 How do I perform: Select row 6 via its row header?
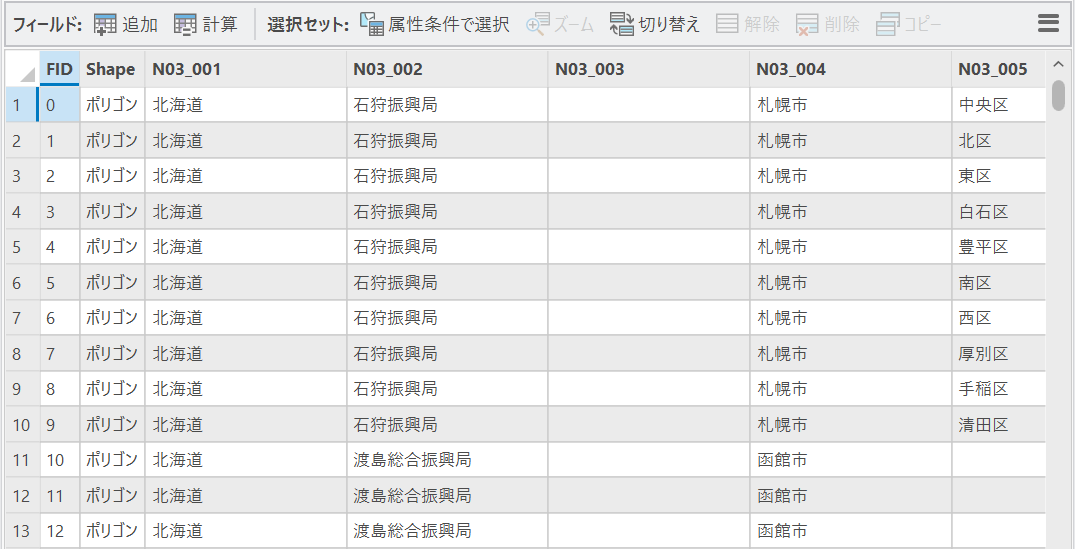[x=18, y=283]
